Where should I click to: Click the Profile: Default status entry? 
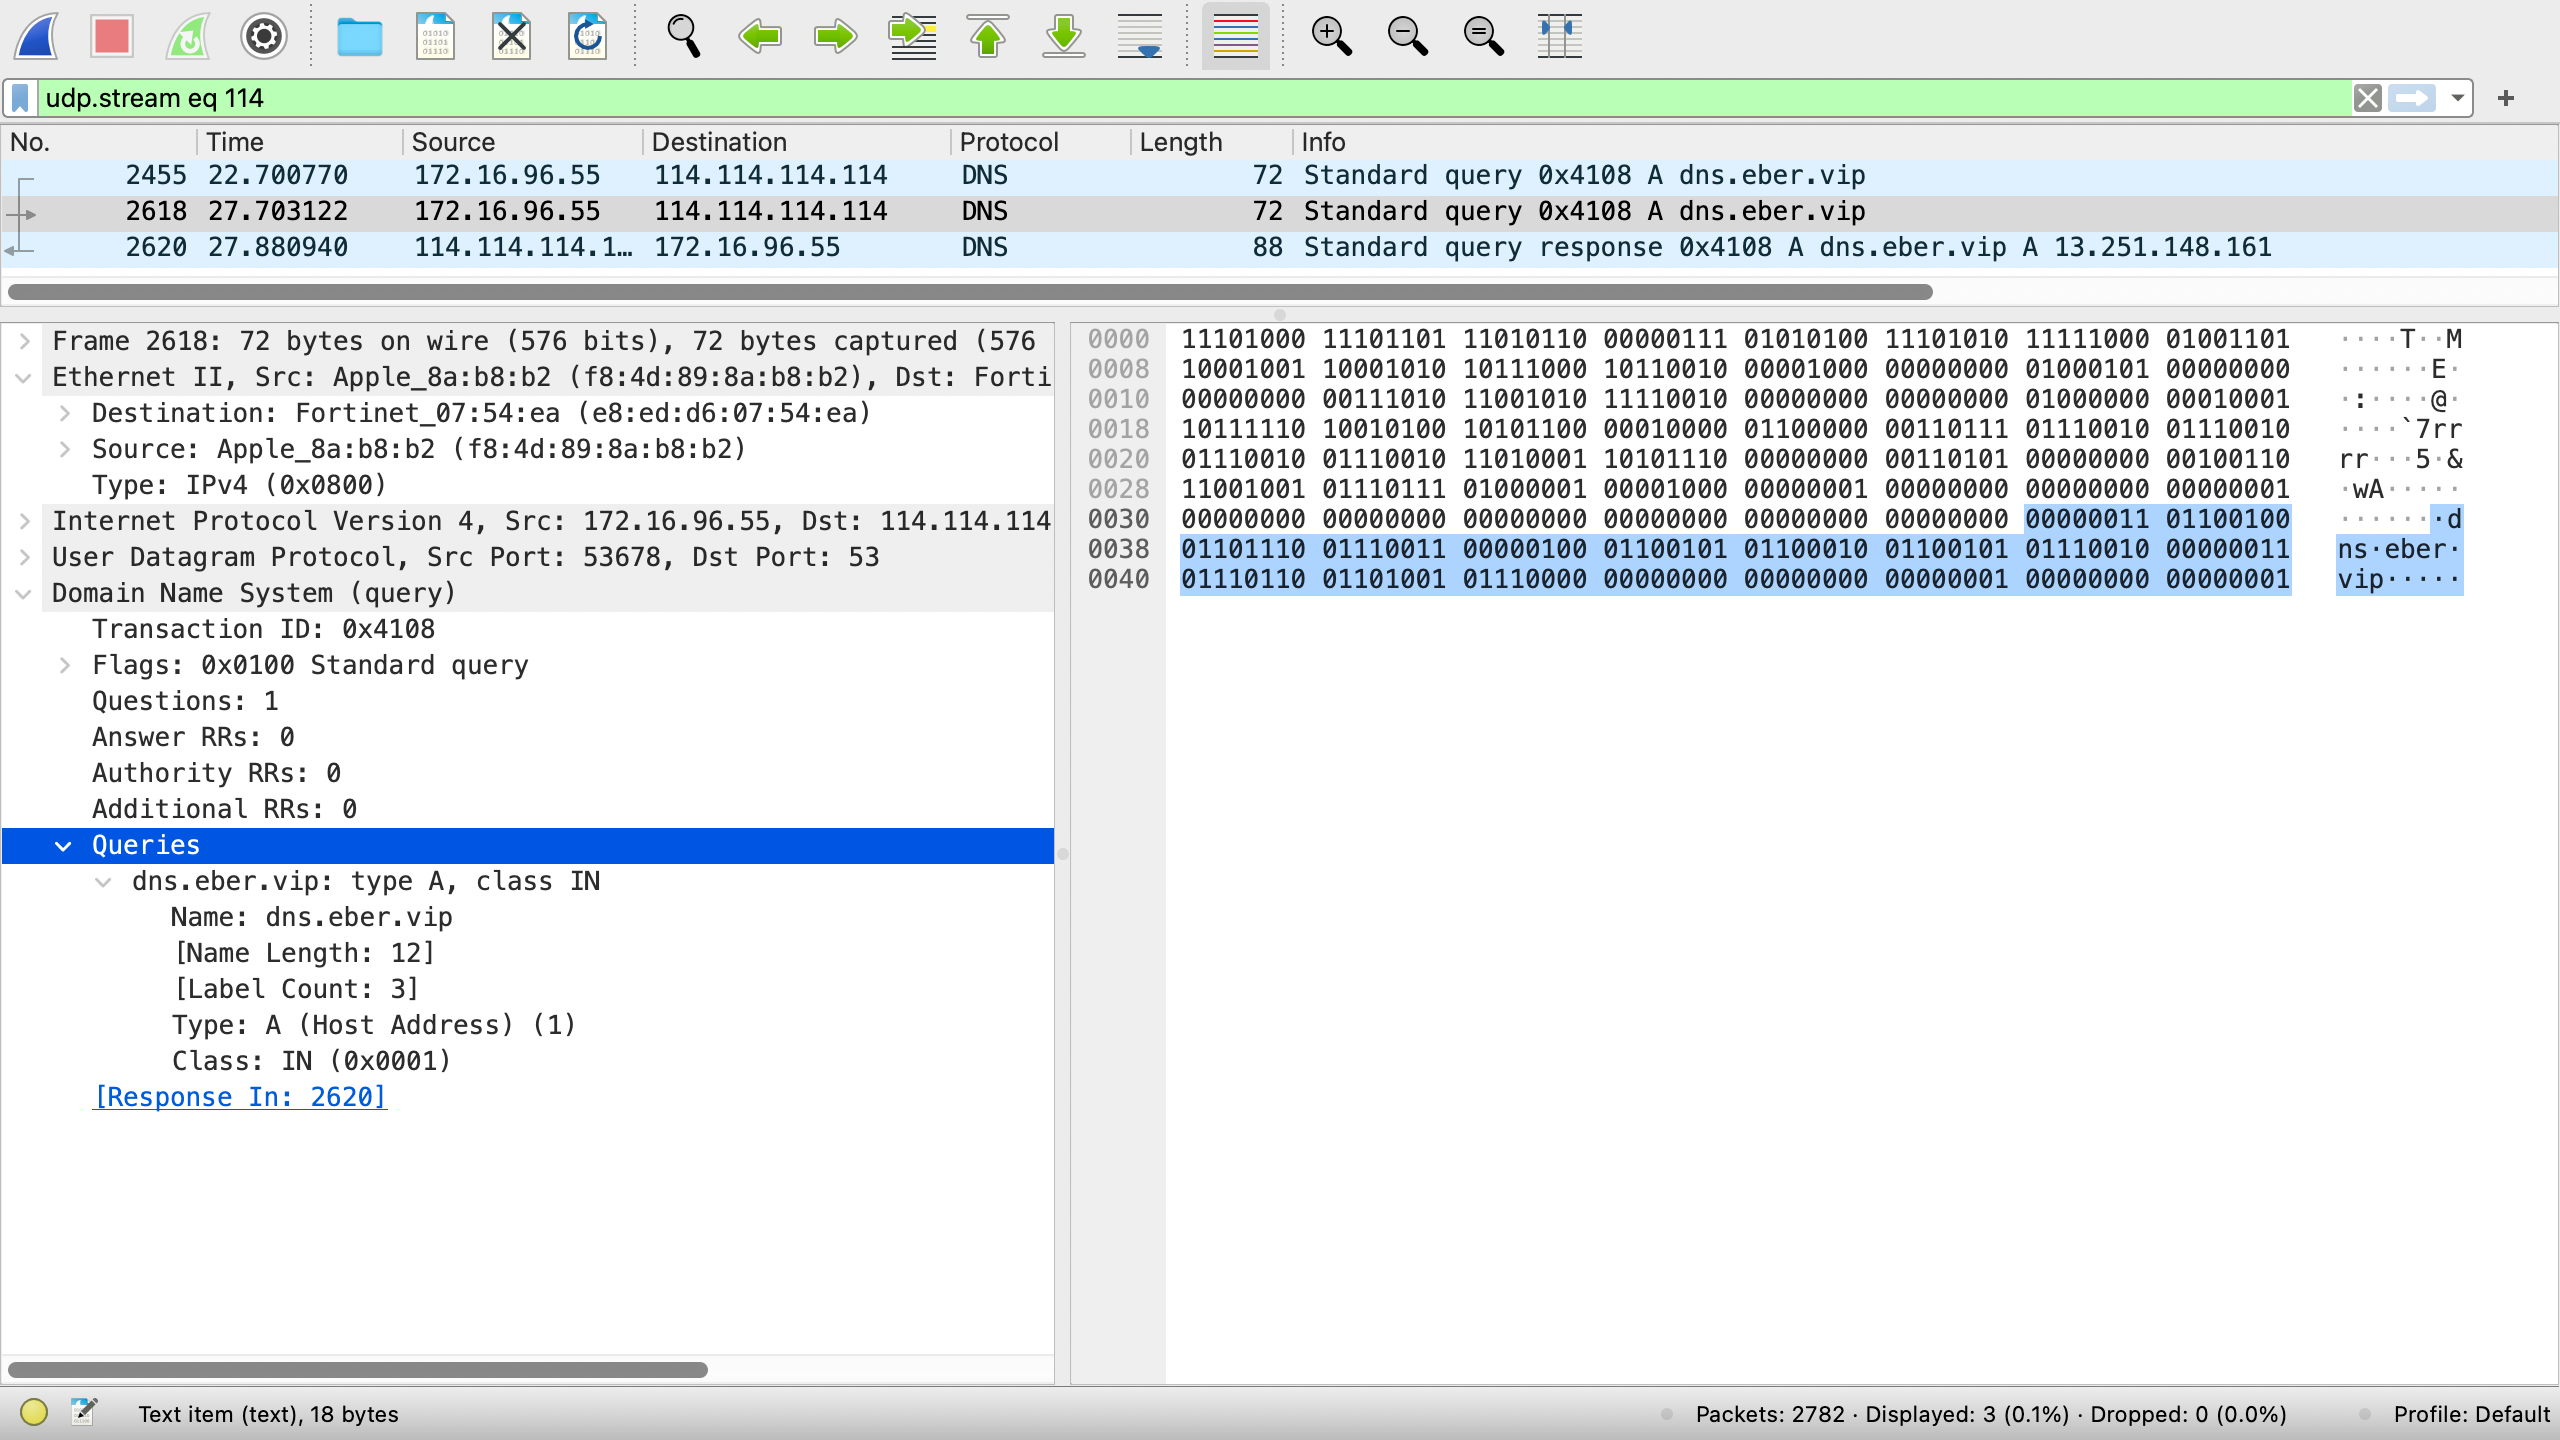(x=2472, y=1414)
